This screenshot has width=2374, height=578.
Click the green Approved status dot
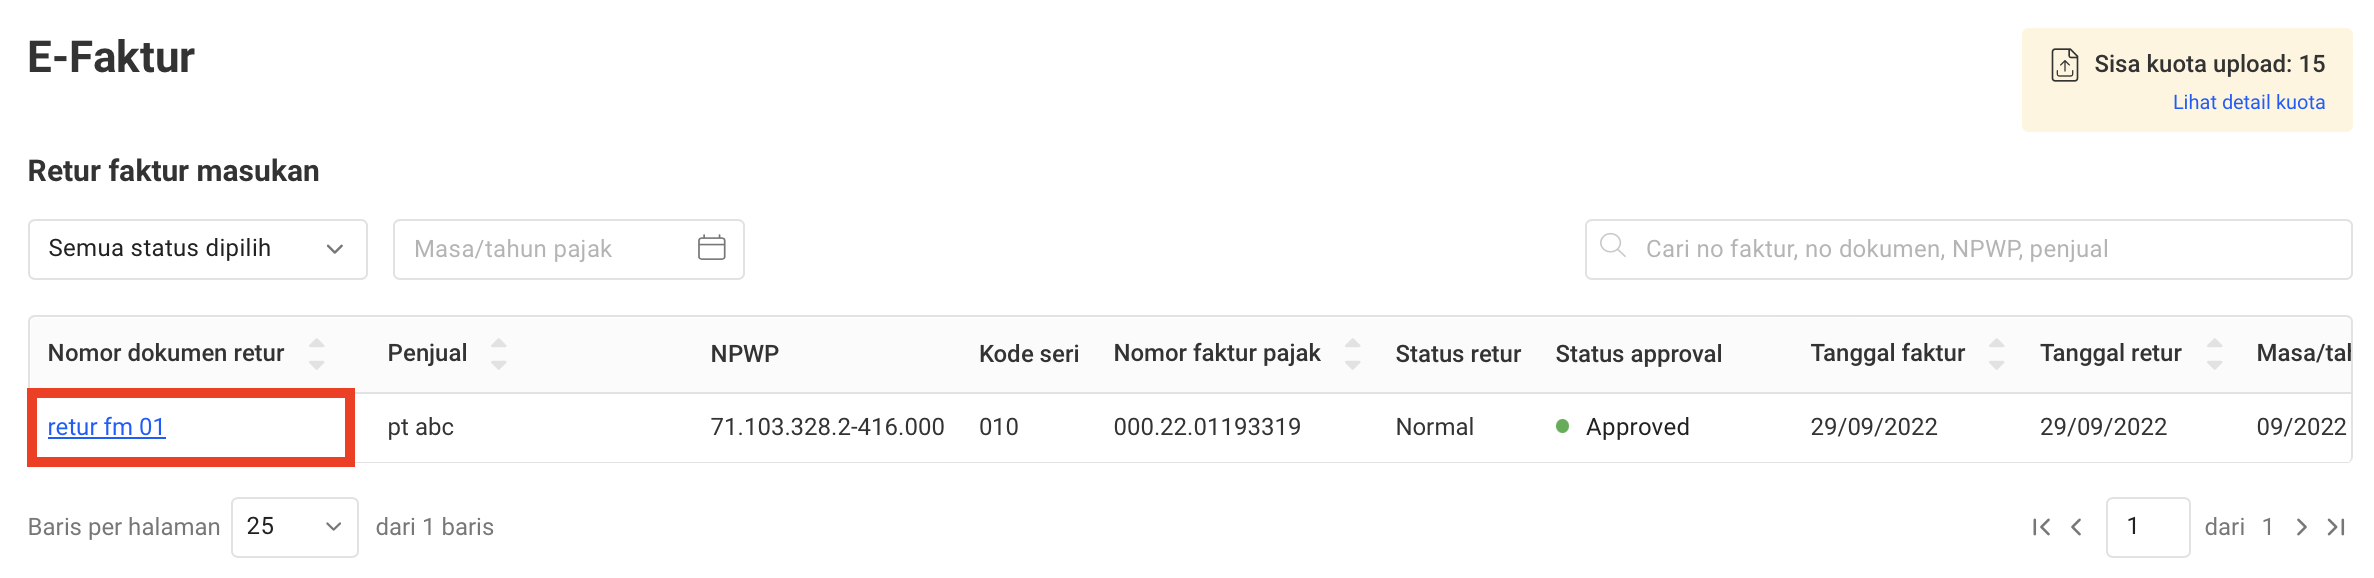click(1562, 426)
